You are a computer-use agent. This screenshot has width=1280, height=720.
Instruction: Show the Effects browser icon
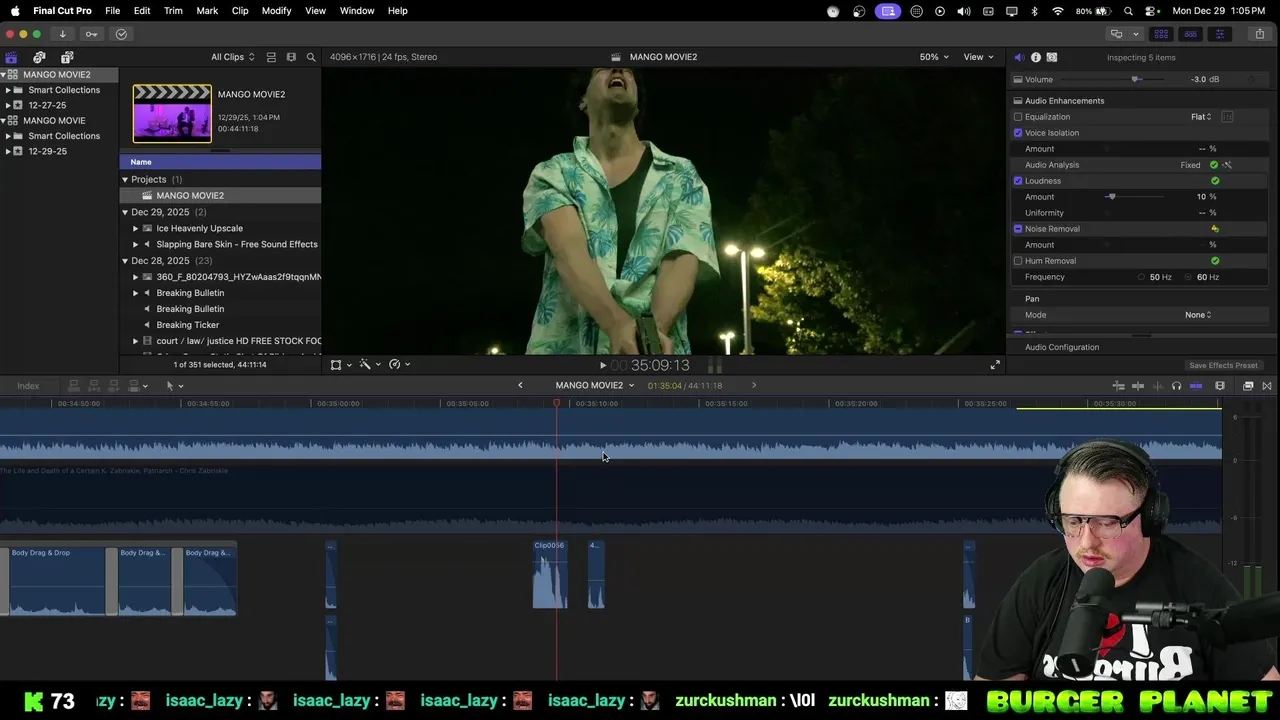1248,386
